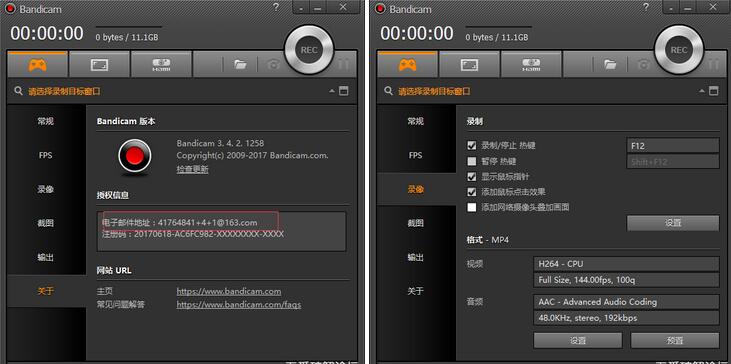The width and height of the screenshot is (731, 364).
Task: Open https://www.bandicam.com homepage link
Action: [229, 291]
